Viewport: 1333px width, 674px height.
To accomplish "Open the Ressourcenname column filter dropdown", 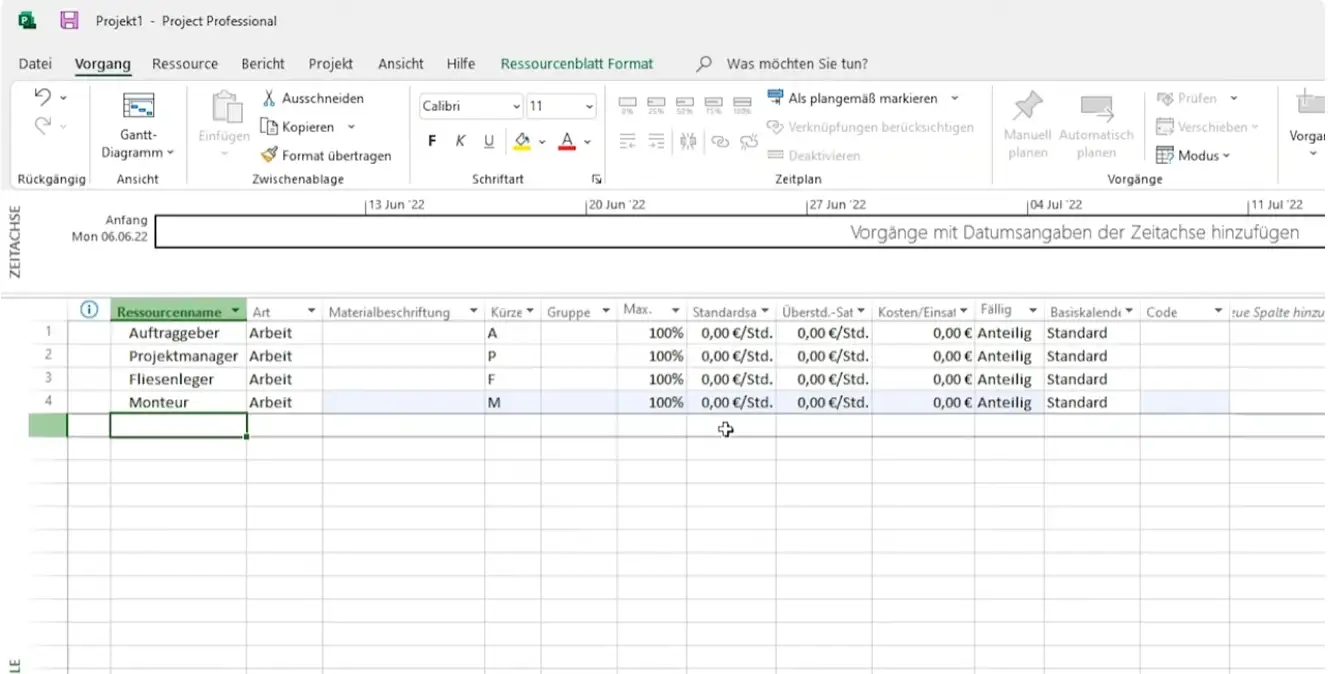I will click(x=235, y=312).
